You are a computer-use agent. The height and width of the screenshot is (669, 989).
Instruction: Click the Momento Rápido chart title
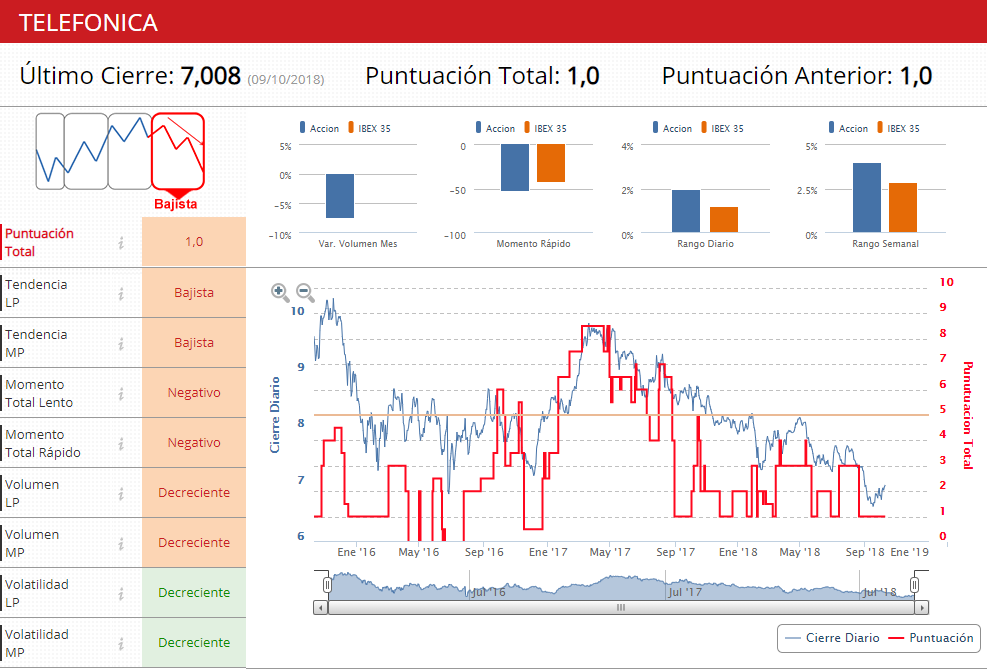pos(534,244)
